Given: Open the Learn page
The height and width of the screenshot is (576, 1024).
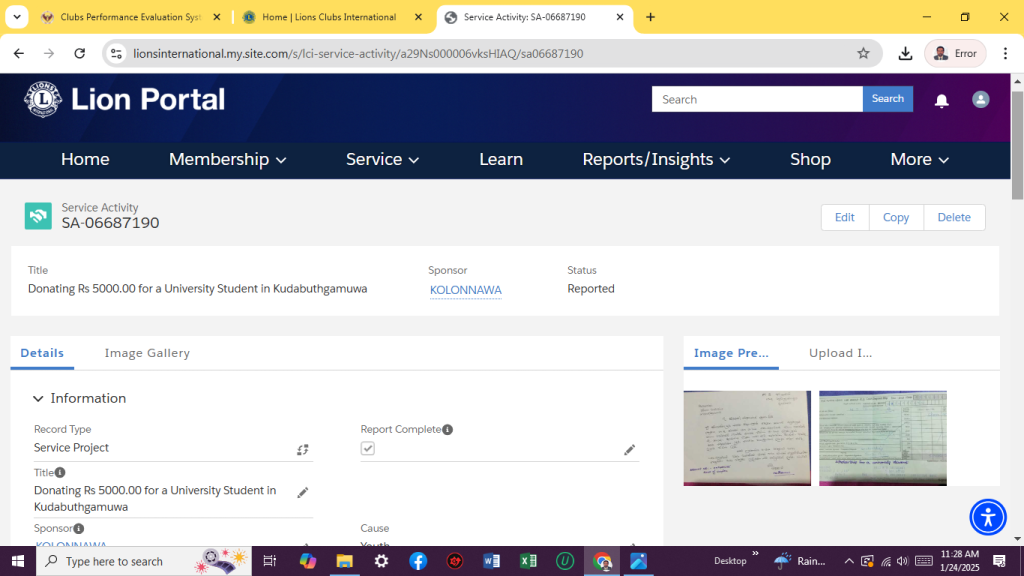Looking at the screenshot, I should point(501,159).
